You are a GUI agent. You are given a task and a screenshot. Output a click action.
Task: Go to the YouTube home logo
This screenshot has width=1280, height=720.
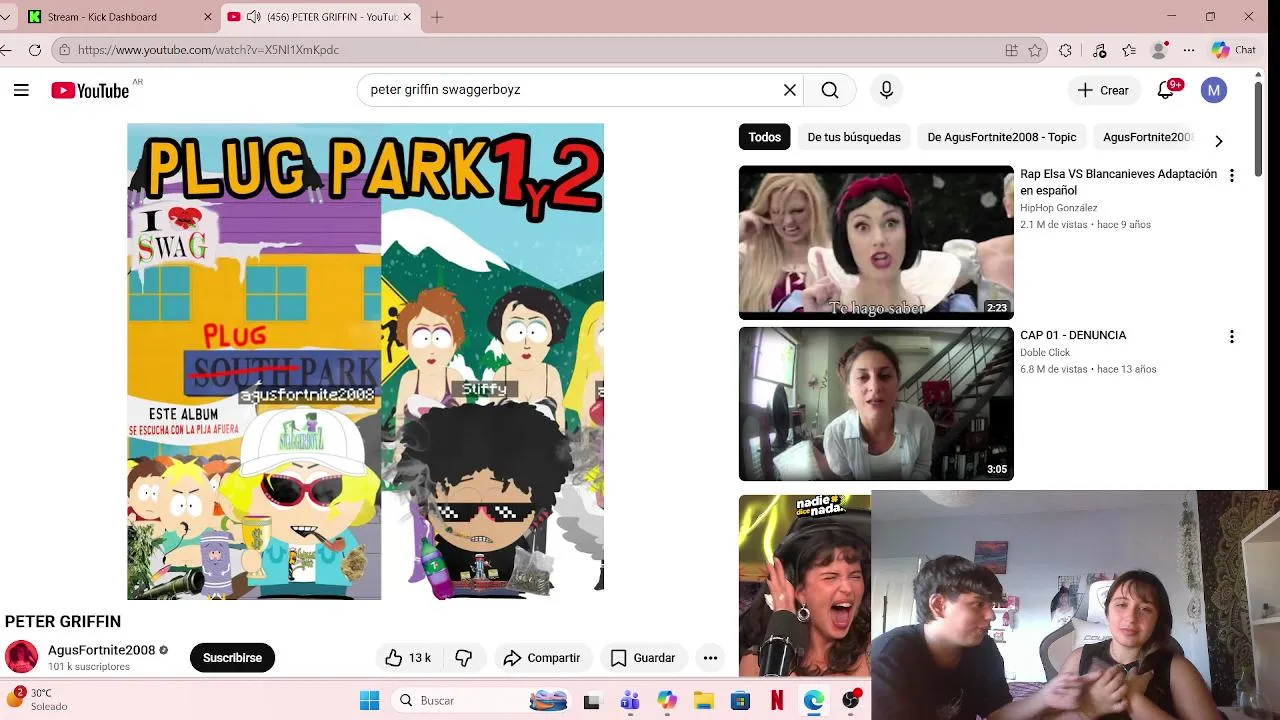(90, 91)
